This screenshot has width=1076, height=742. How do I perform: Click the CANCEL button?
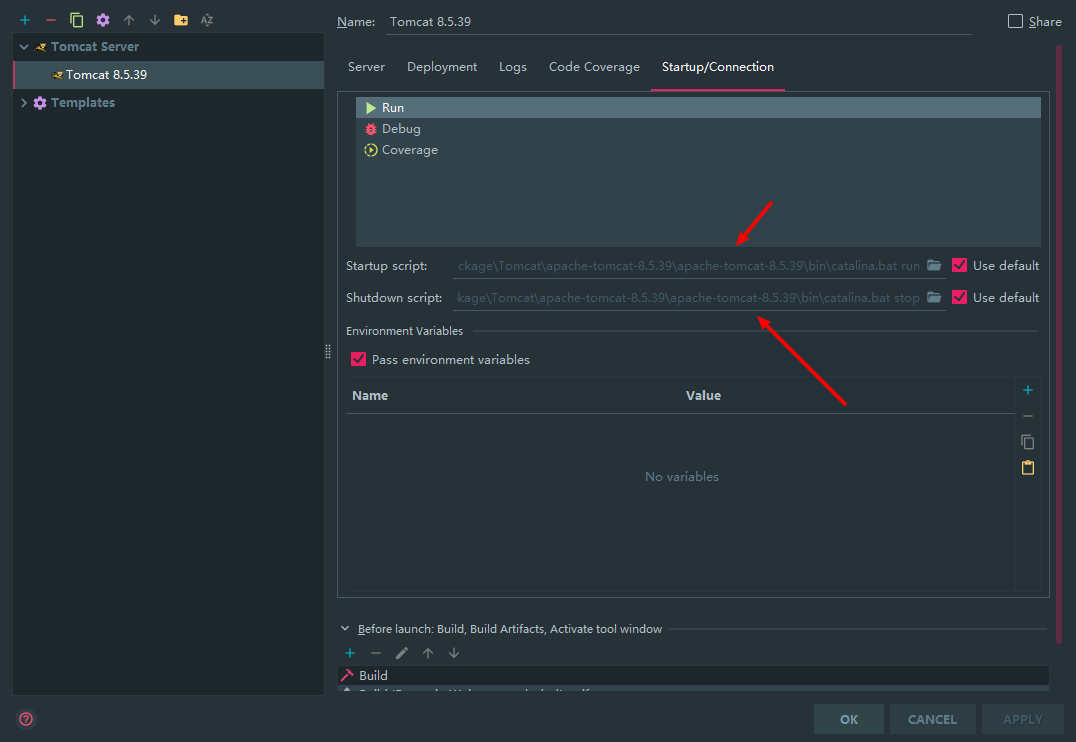(x=932, y=719)
